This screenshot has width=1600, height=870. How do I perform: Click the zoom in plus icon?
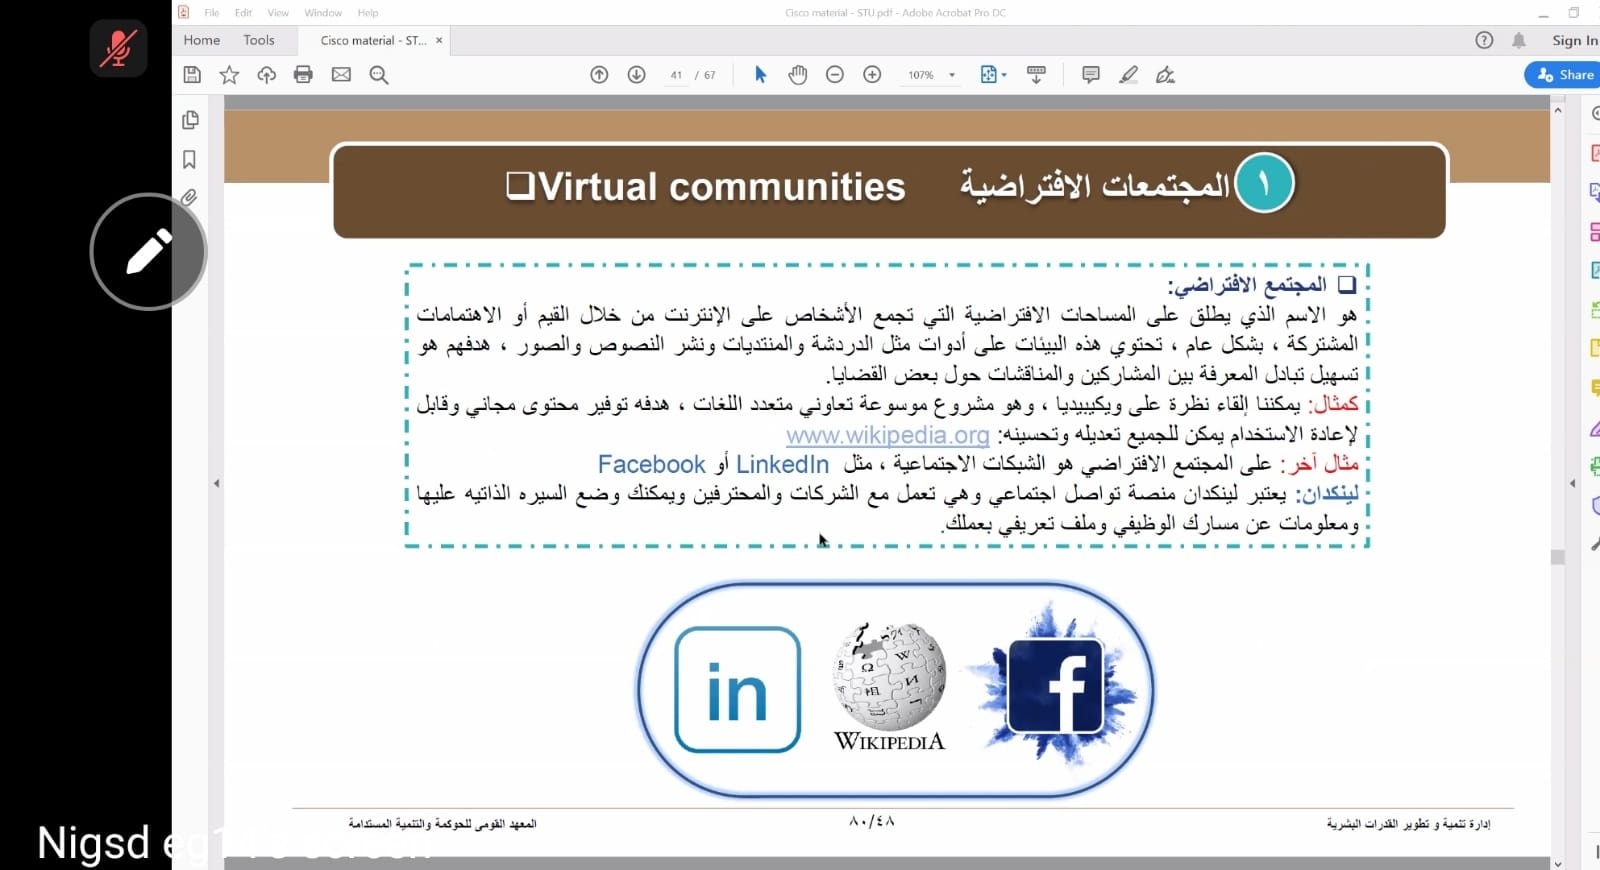(x=872, y=75)
